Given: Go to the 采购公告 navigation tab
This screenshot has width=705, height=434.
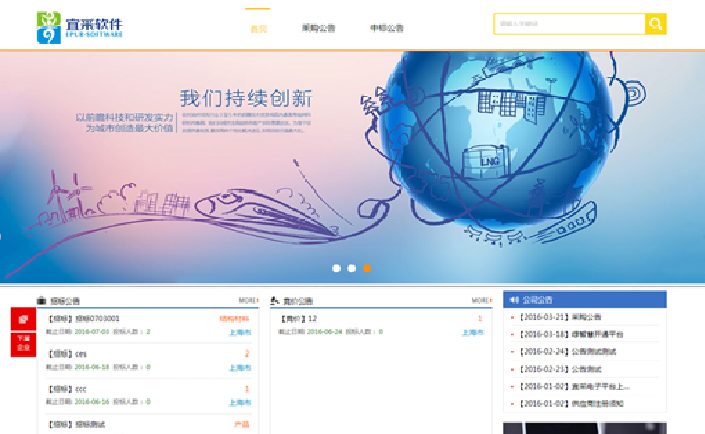Looking at the screenshot, I should click(317, 29).
